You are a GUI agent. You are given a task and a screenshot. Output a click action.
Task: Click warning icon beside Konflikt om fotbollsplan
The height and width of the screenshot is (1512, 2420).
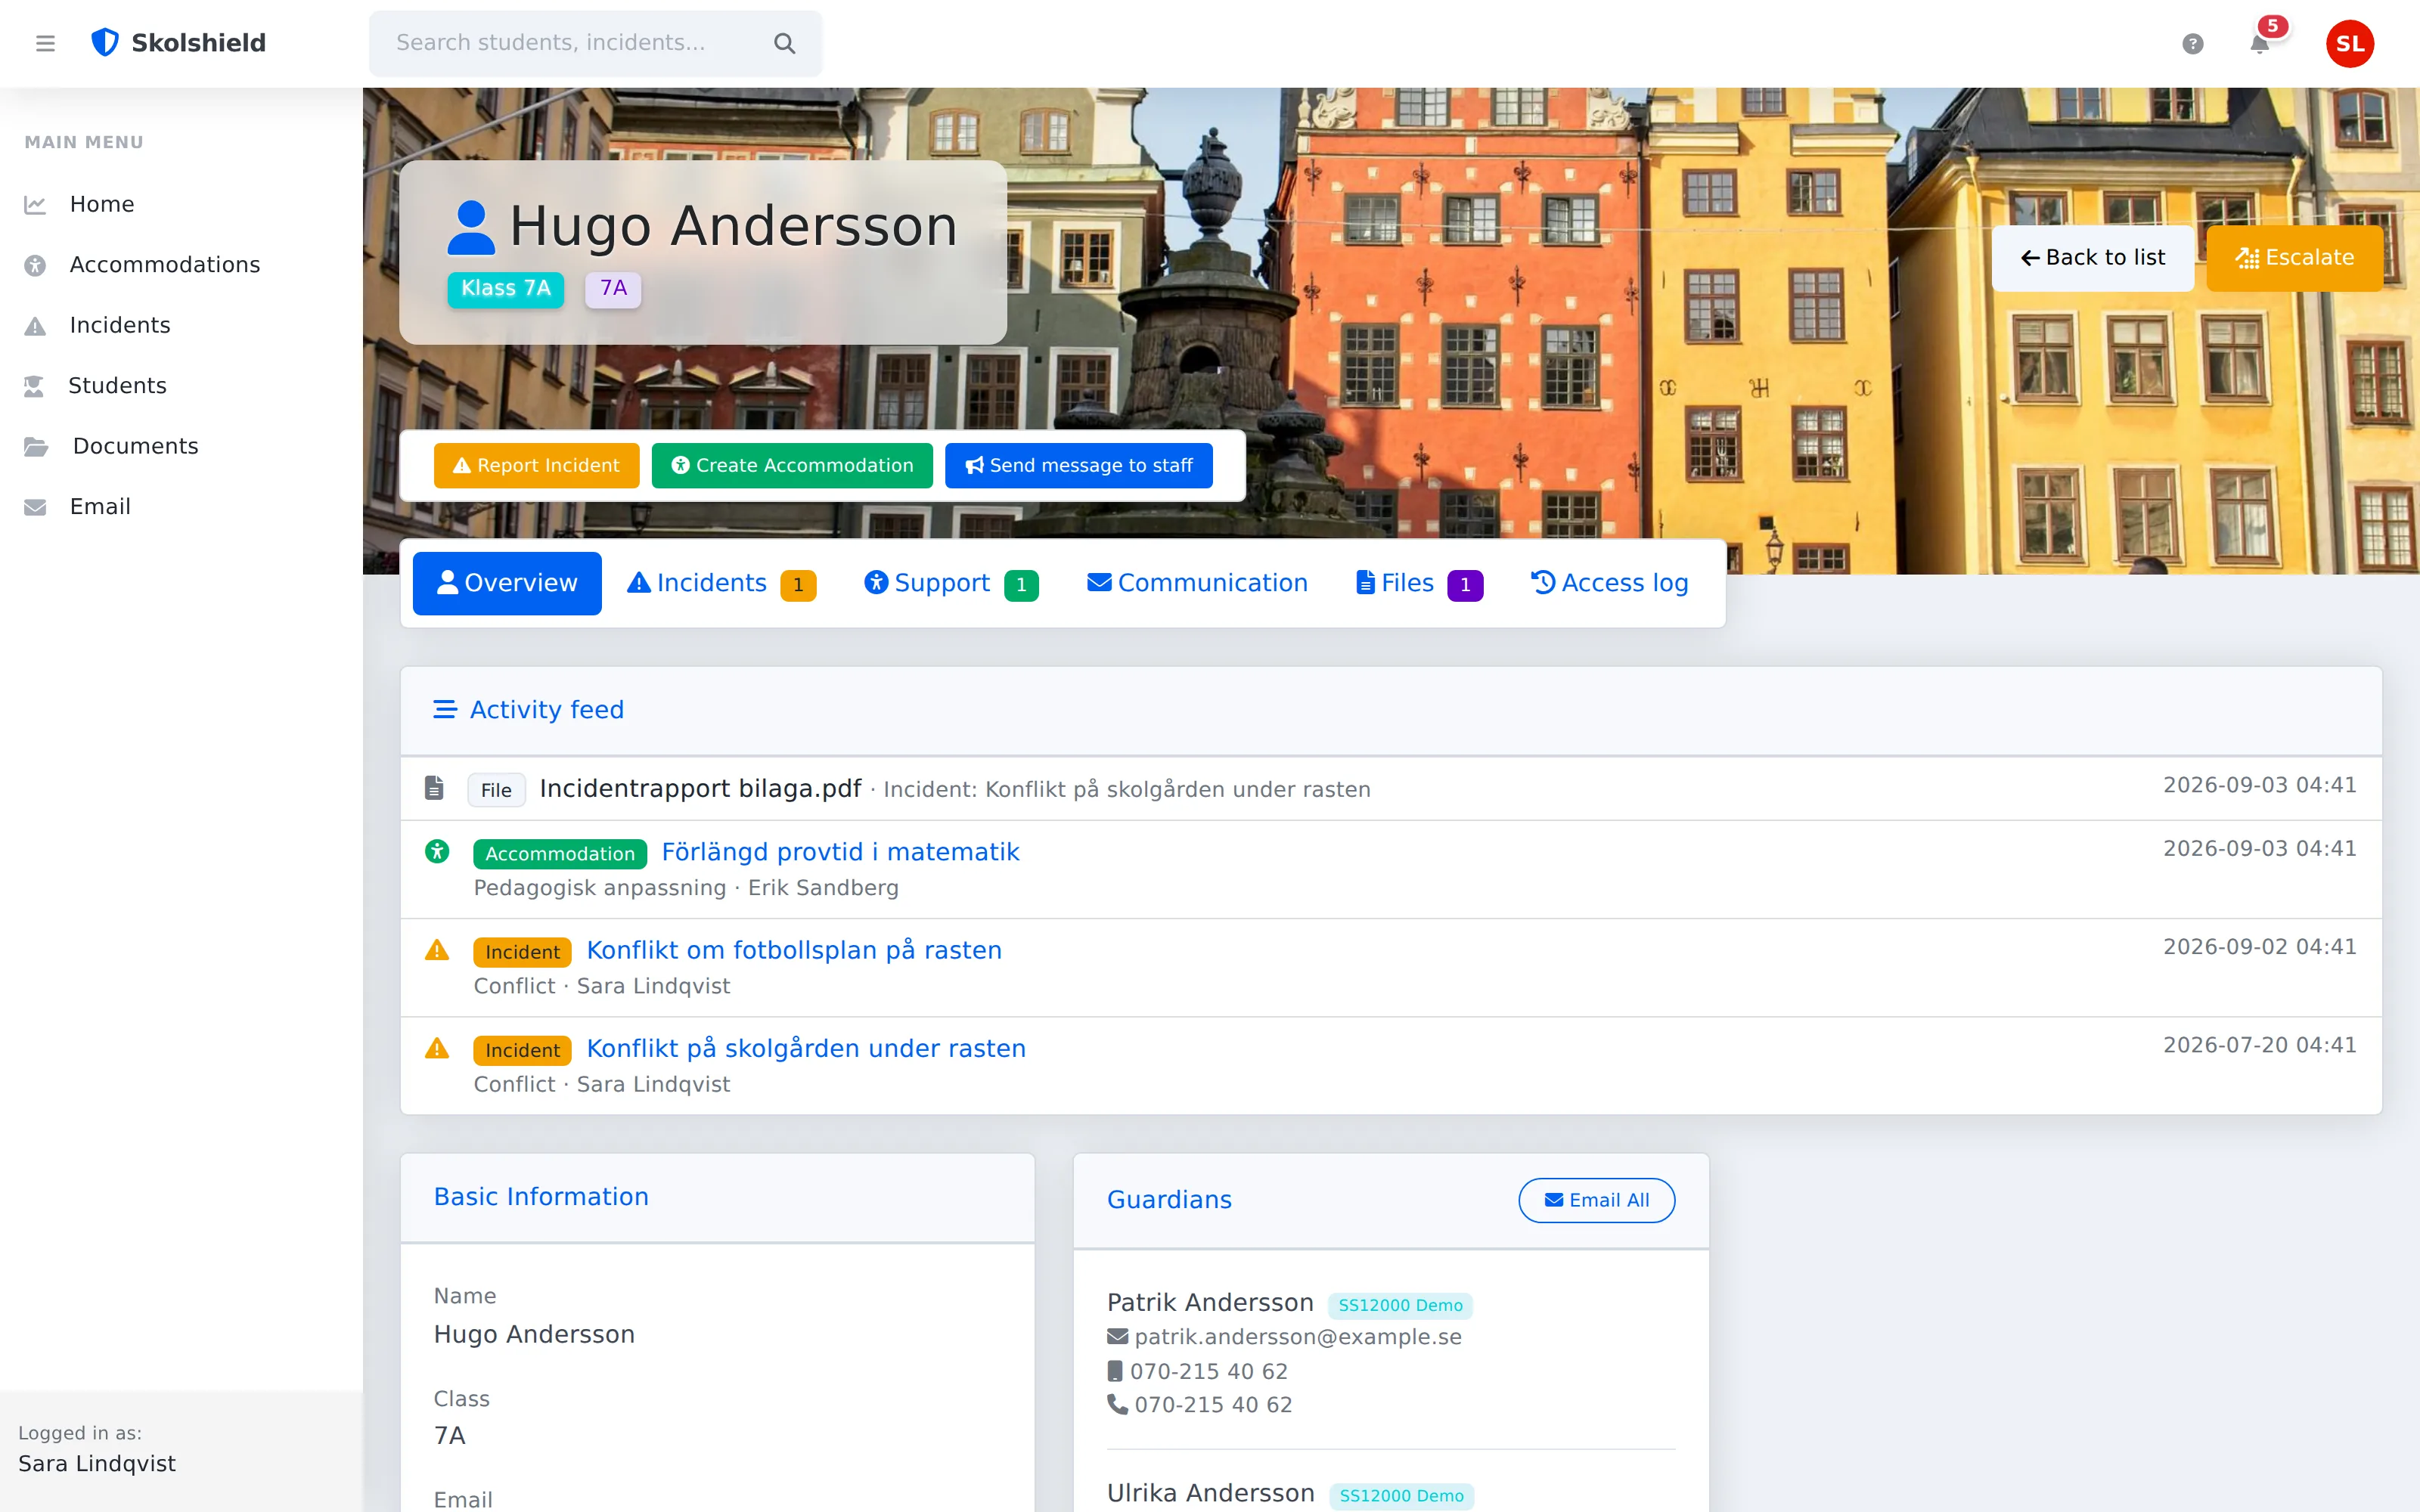pyautogui.click(x=437, y=950)
